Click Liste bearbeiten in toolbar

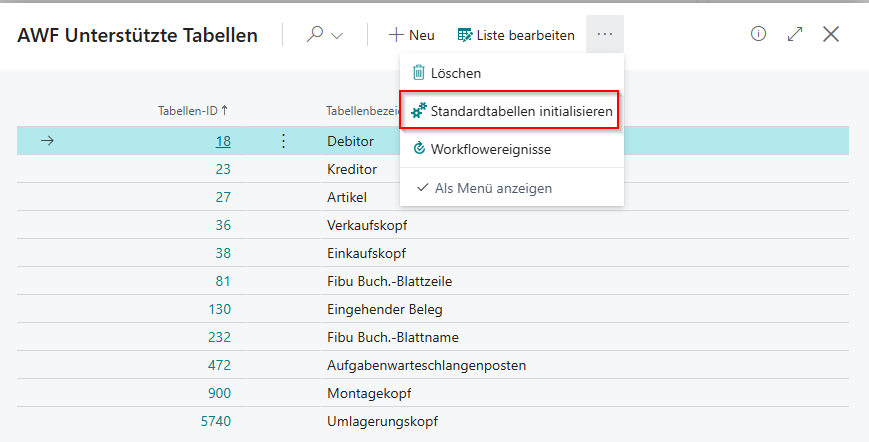click(x=516, y=35)
